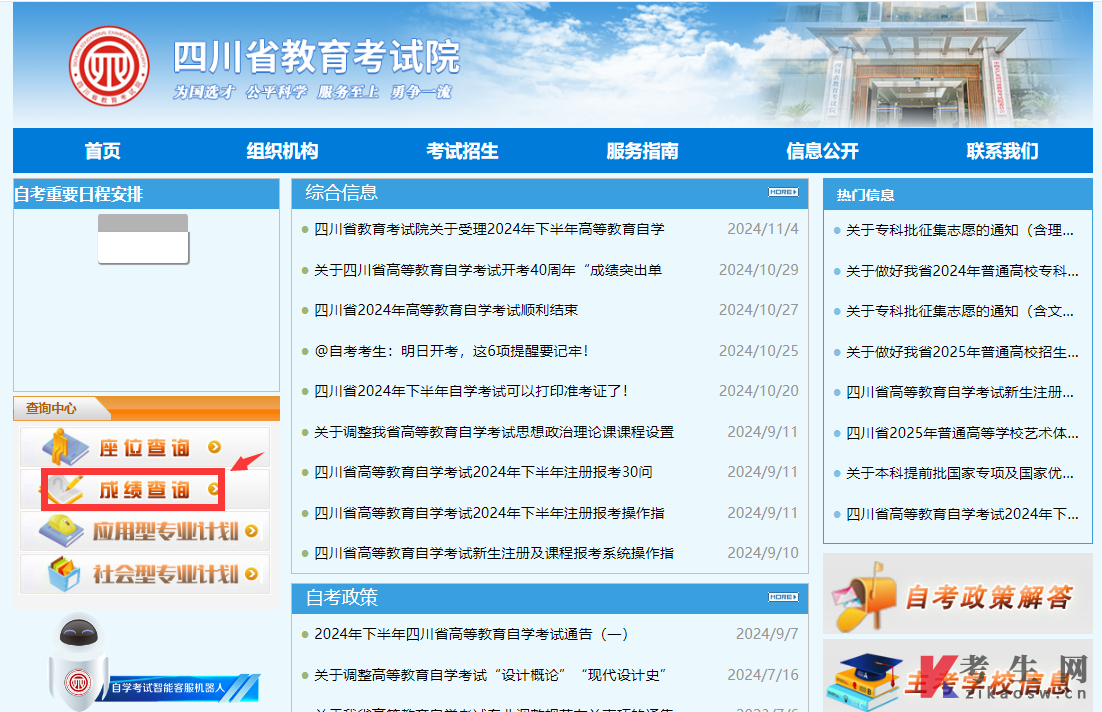Viewport: 1102px width, 712px height.
Task: Open hot item 四川省高等教育自学考试2024年下...
Action: point(961,514)
